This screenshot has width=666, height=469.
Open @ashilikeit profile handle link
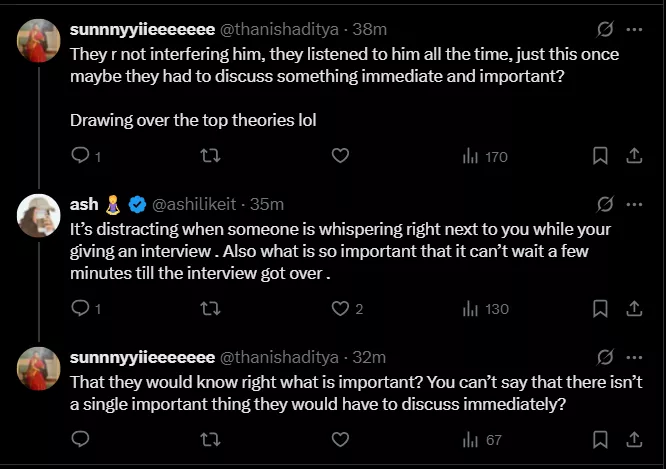pos(193,204)
